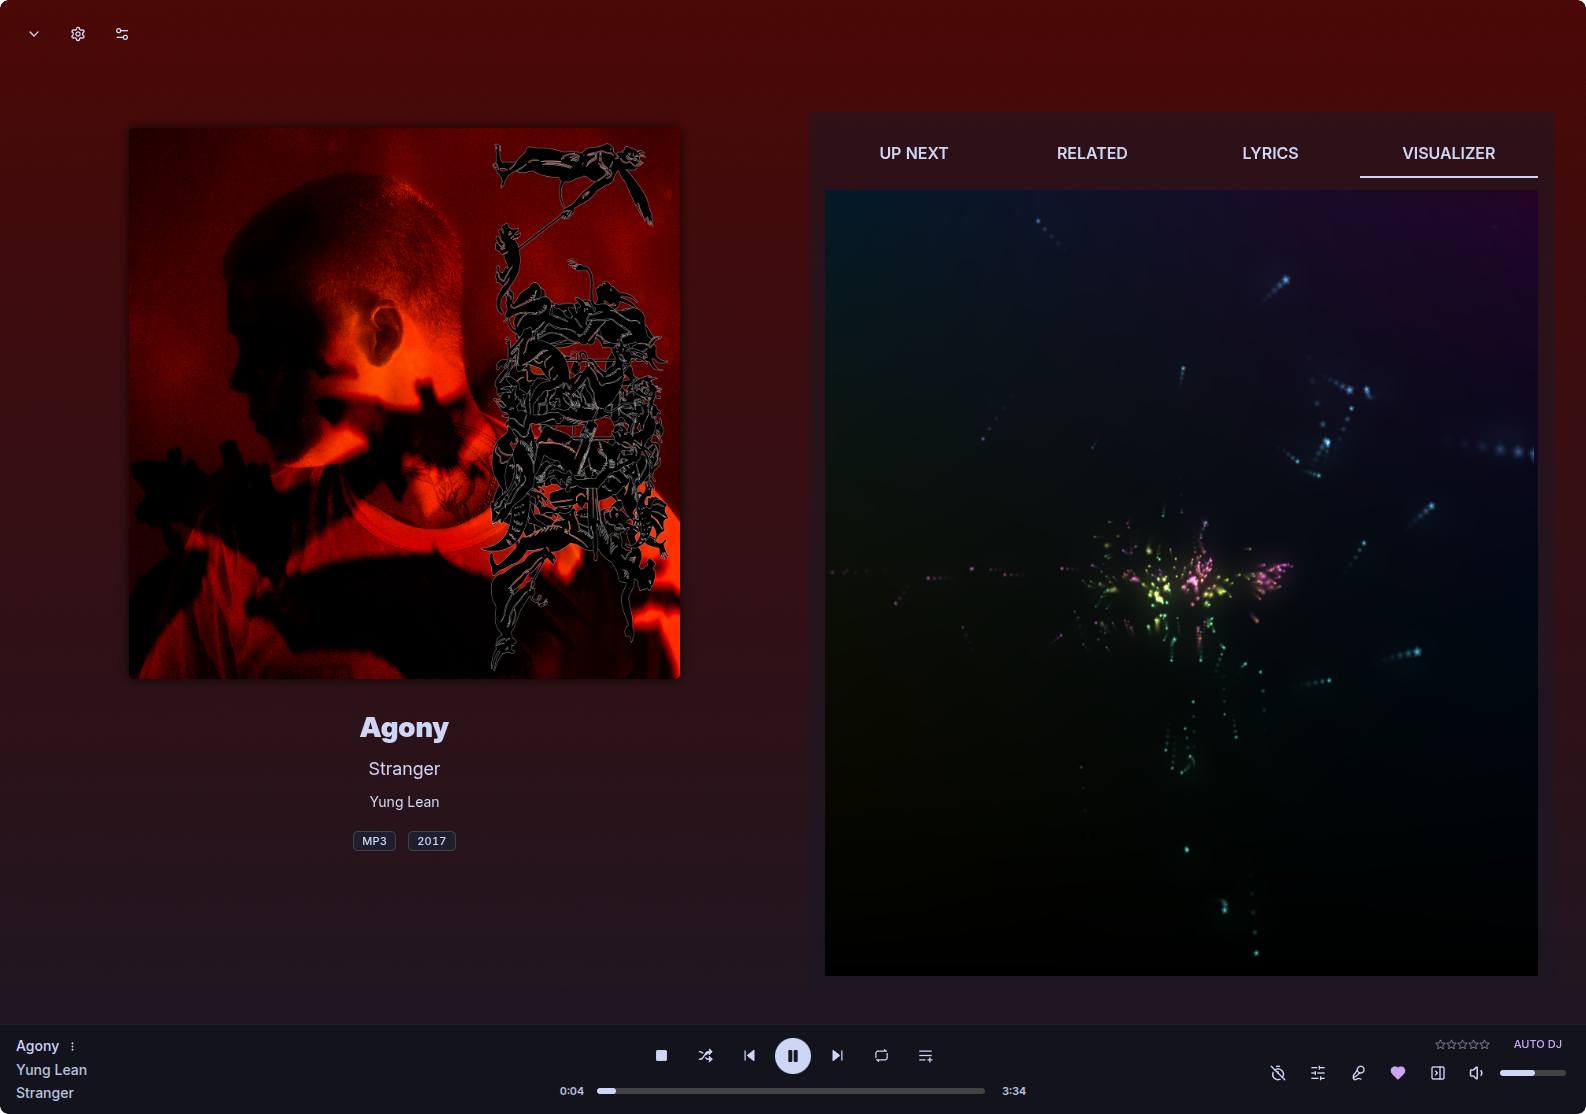Open the sleep timer icon
This screenshot has height=1114, width=1586.
[1278, 1073]
